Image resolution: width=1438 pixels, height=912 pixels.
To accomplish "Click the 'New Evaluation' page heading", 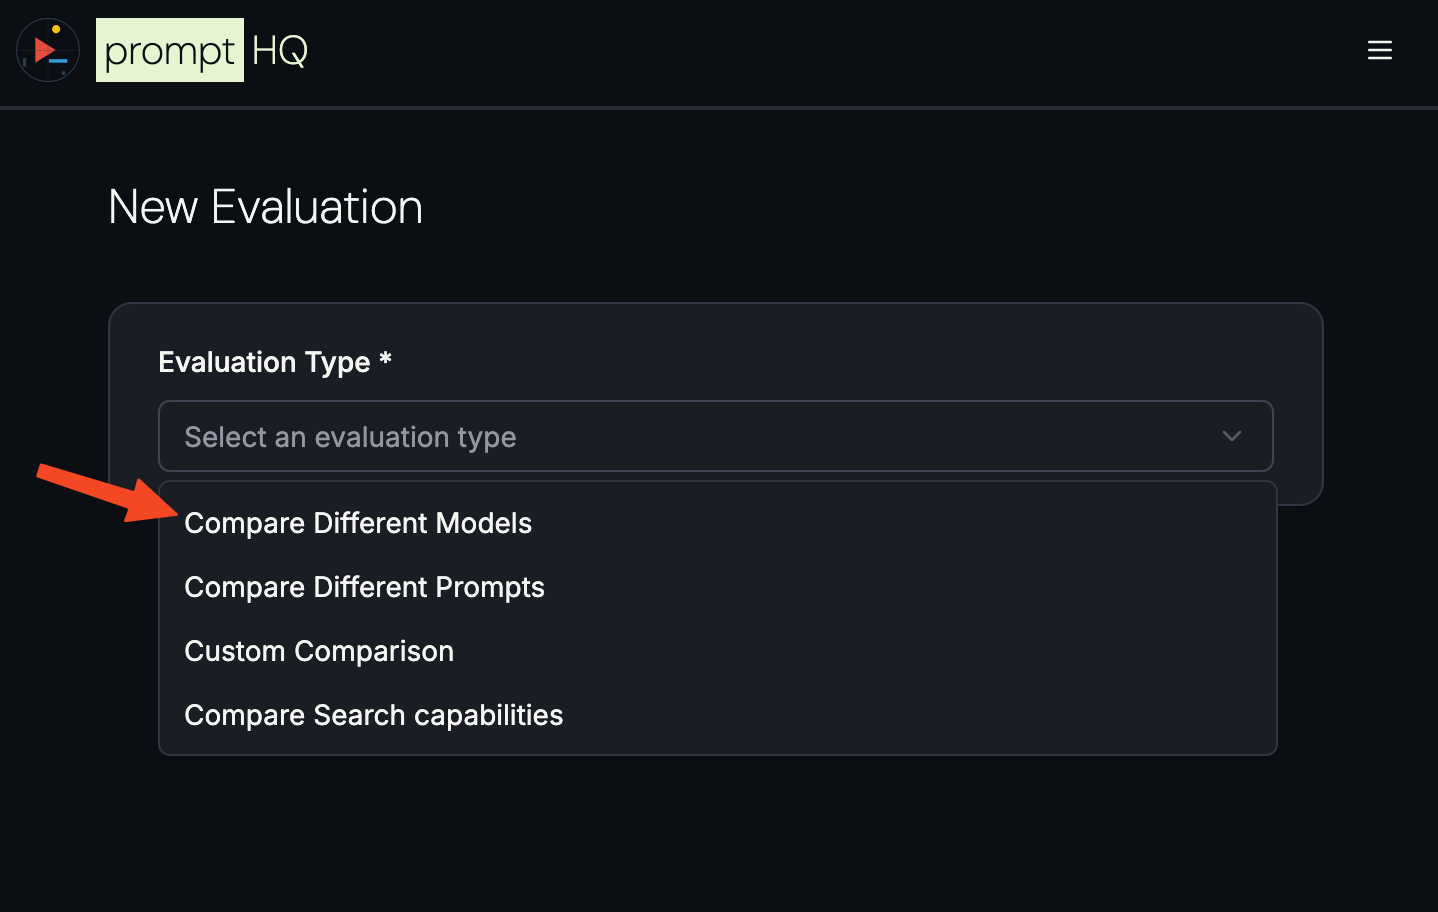I will click(x=265, y=207).
